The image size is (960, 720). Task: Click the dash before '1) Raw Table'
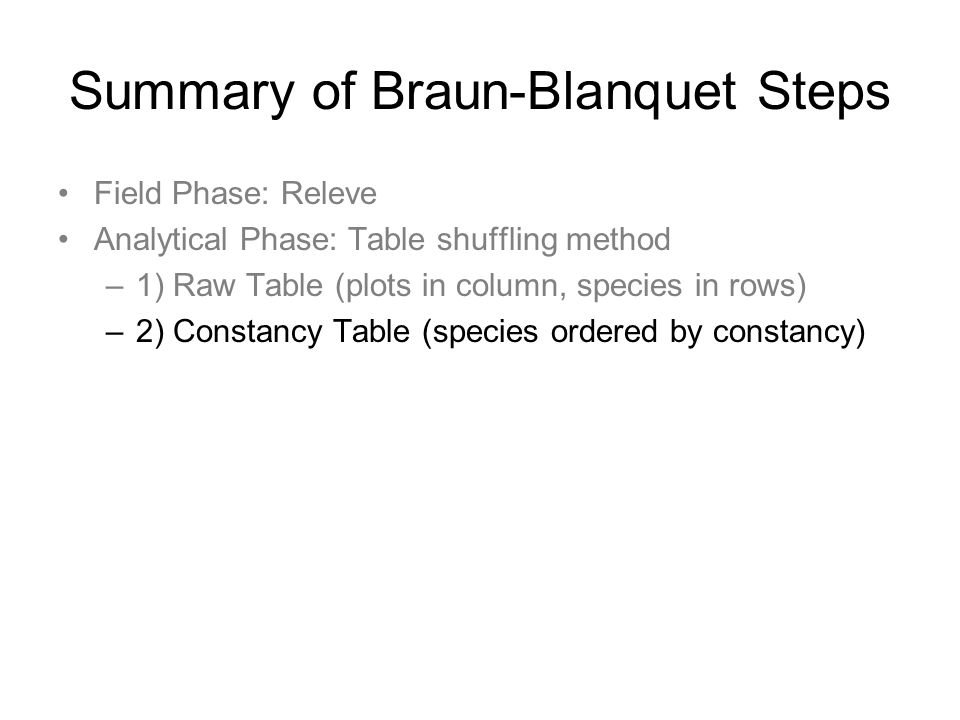tap(114, 287)
